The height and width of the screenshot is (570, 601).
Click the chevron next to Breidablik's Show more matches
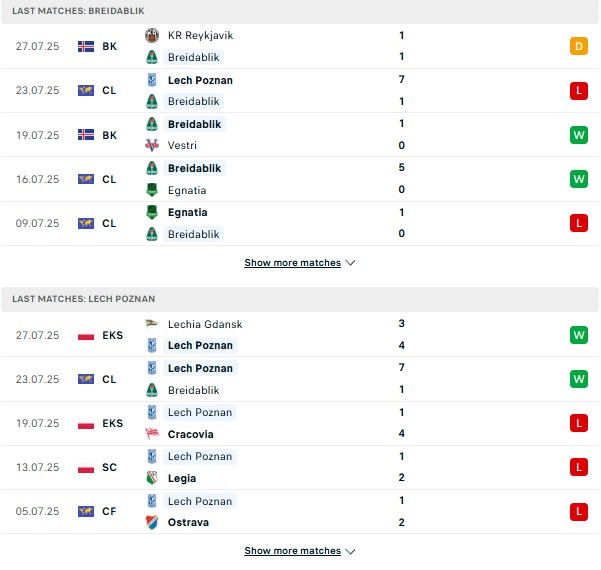350,263
